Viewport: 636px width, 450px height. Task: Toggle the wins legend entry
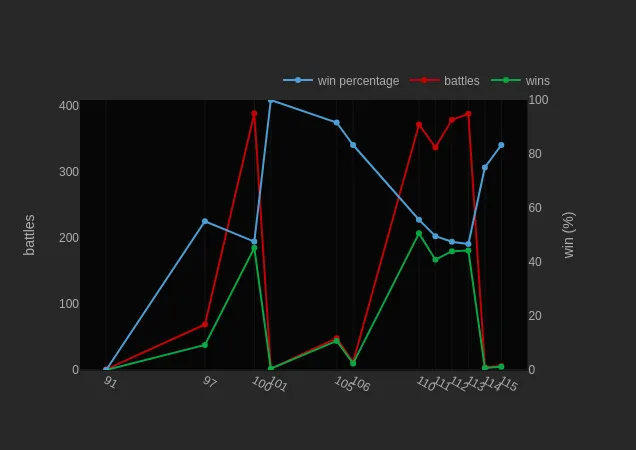520,81
